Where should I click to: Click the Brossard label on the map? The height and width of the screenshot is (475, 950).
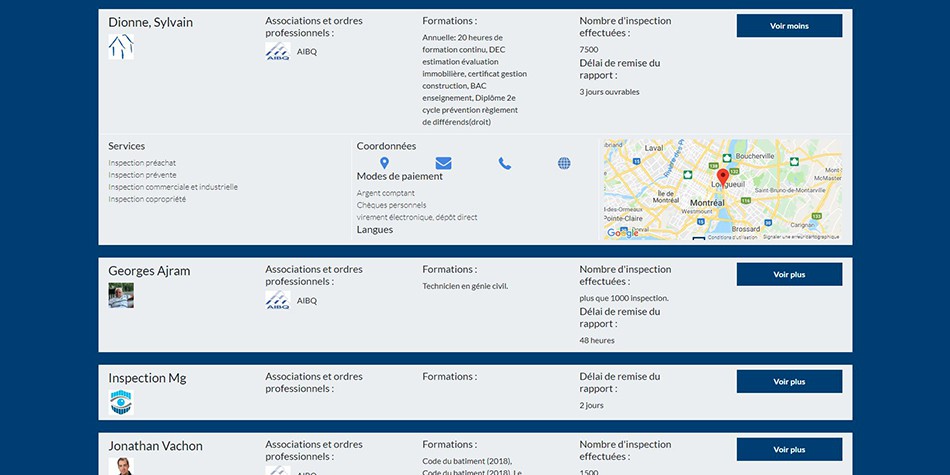click(x=746, y=229)
